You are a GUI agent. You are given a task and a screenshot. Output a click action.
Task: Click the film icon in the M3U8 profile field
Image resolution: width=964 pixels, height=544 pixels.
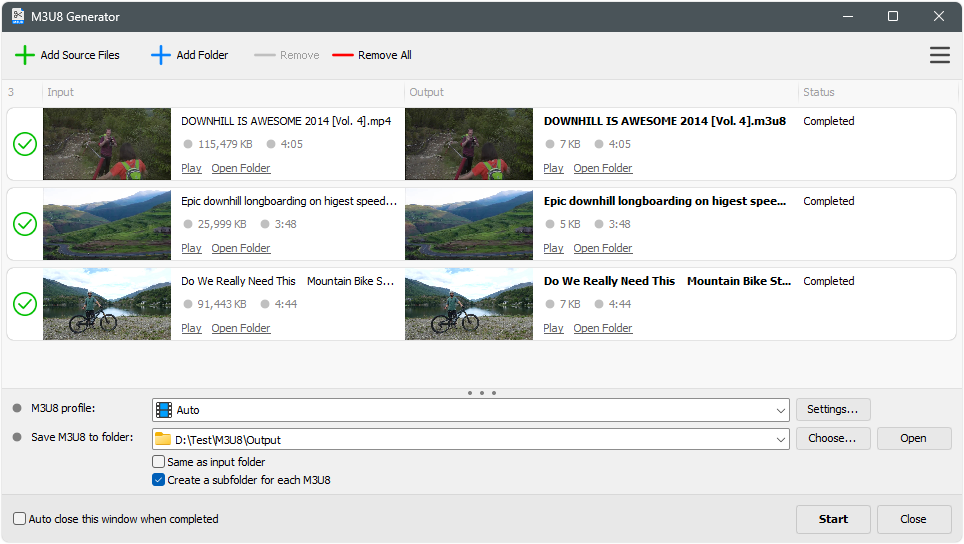tap(163, 410)
